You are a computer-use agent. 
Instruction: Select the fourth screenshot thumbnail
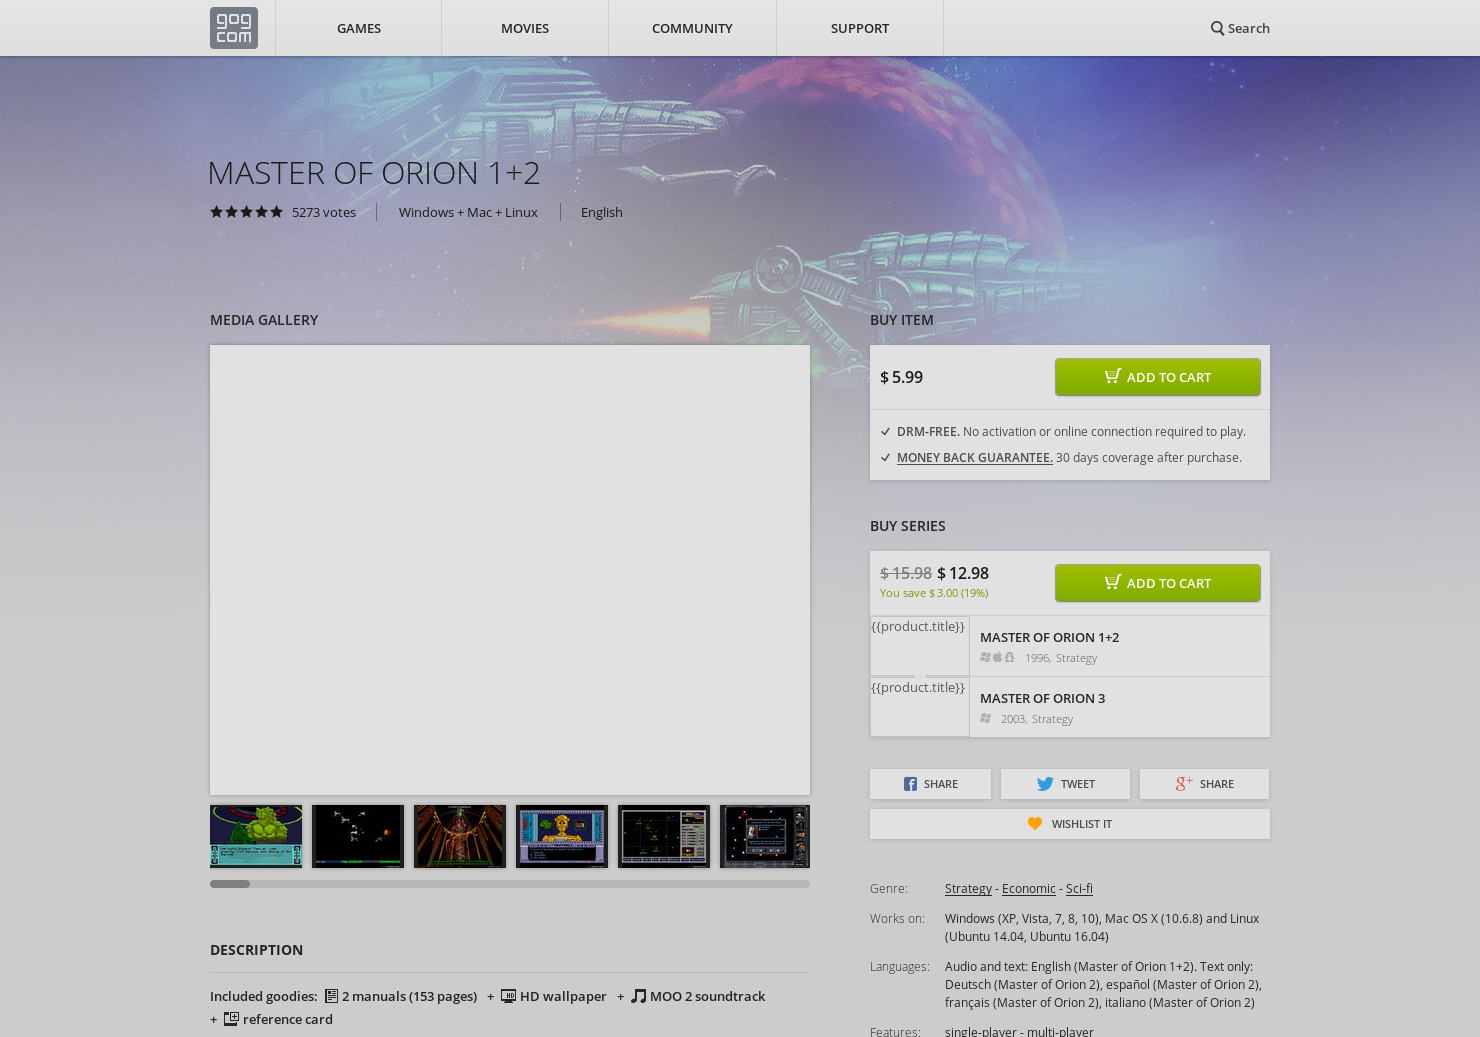coord(561,836)
